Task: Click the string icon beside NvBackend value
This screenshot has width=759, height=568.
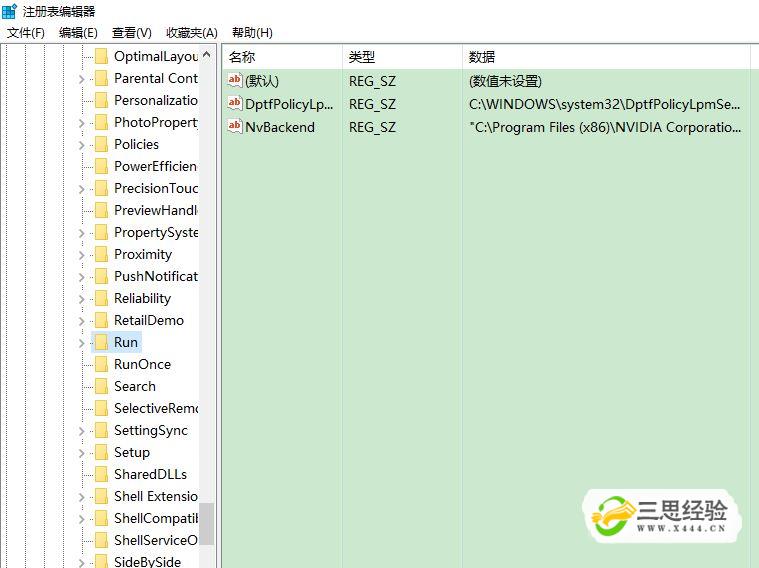Action: [235, 127]
